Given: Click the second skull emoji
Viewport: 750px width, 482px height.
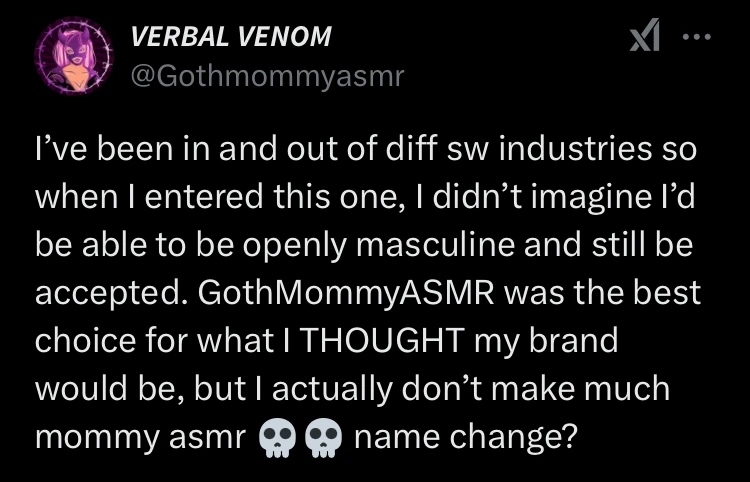Looking at the screenshot, I should pyautogui.click(x=321, y=439).
